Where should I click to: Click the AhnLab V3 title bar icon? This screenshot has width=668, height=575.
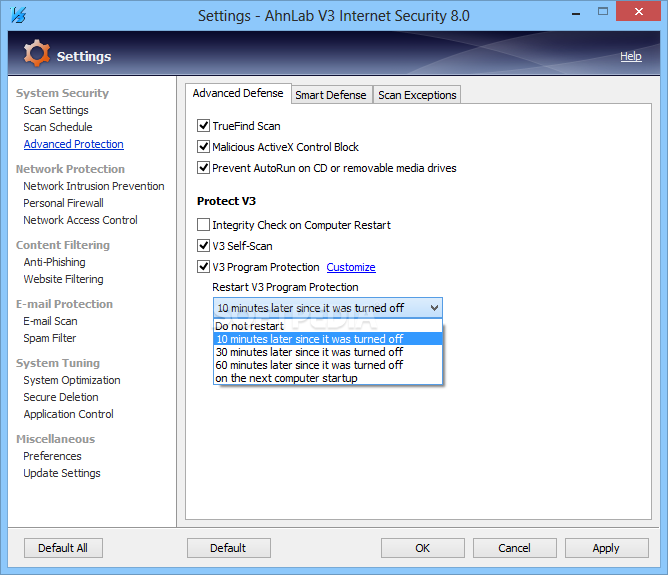pyautogui.click(x=16, y=16)
